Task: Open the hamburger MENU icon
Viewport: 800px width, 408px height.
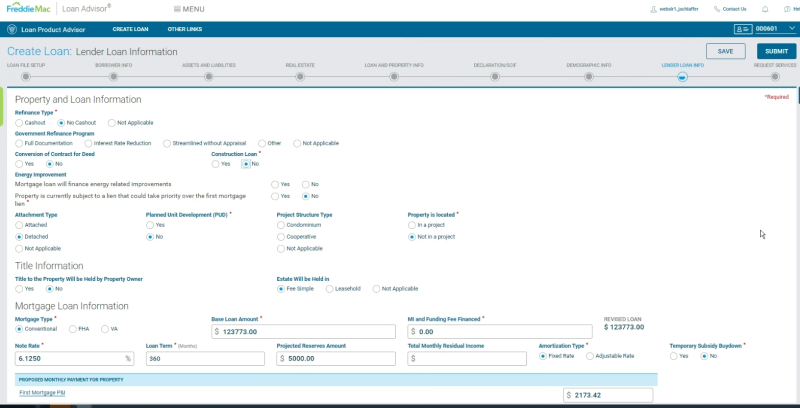Action: (x=174, y=9)
